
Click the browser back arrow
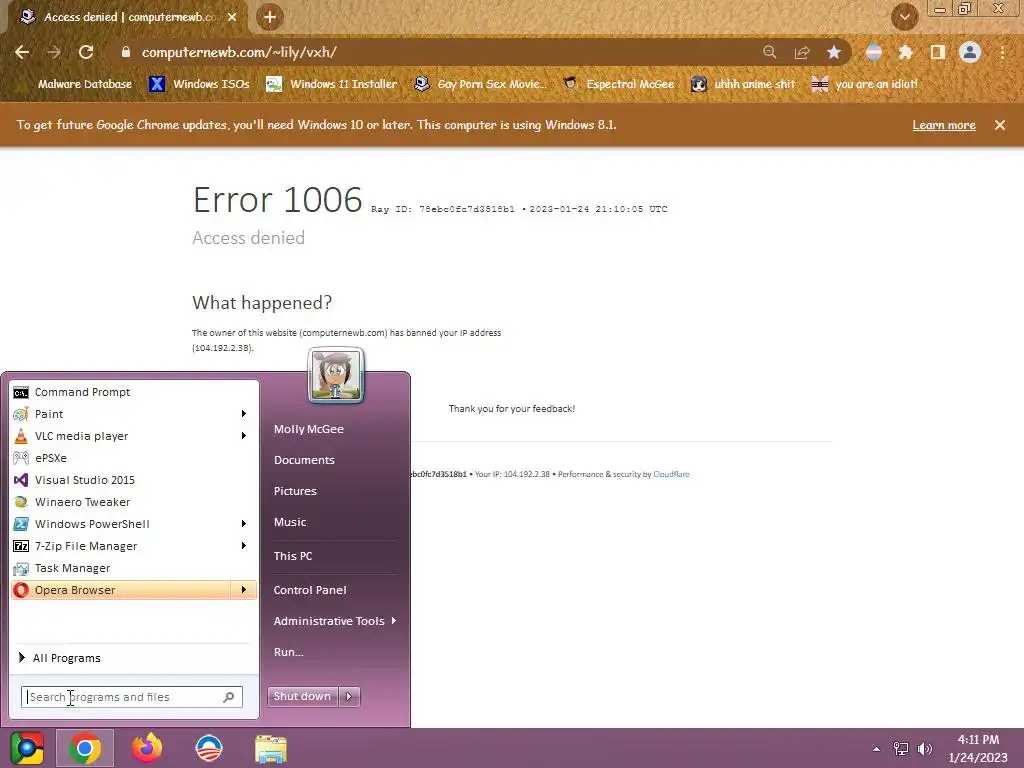(22, 52)
